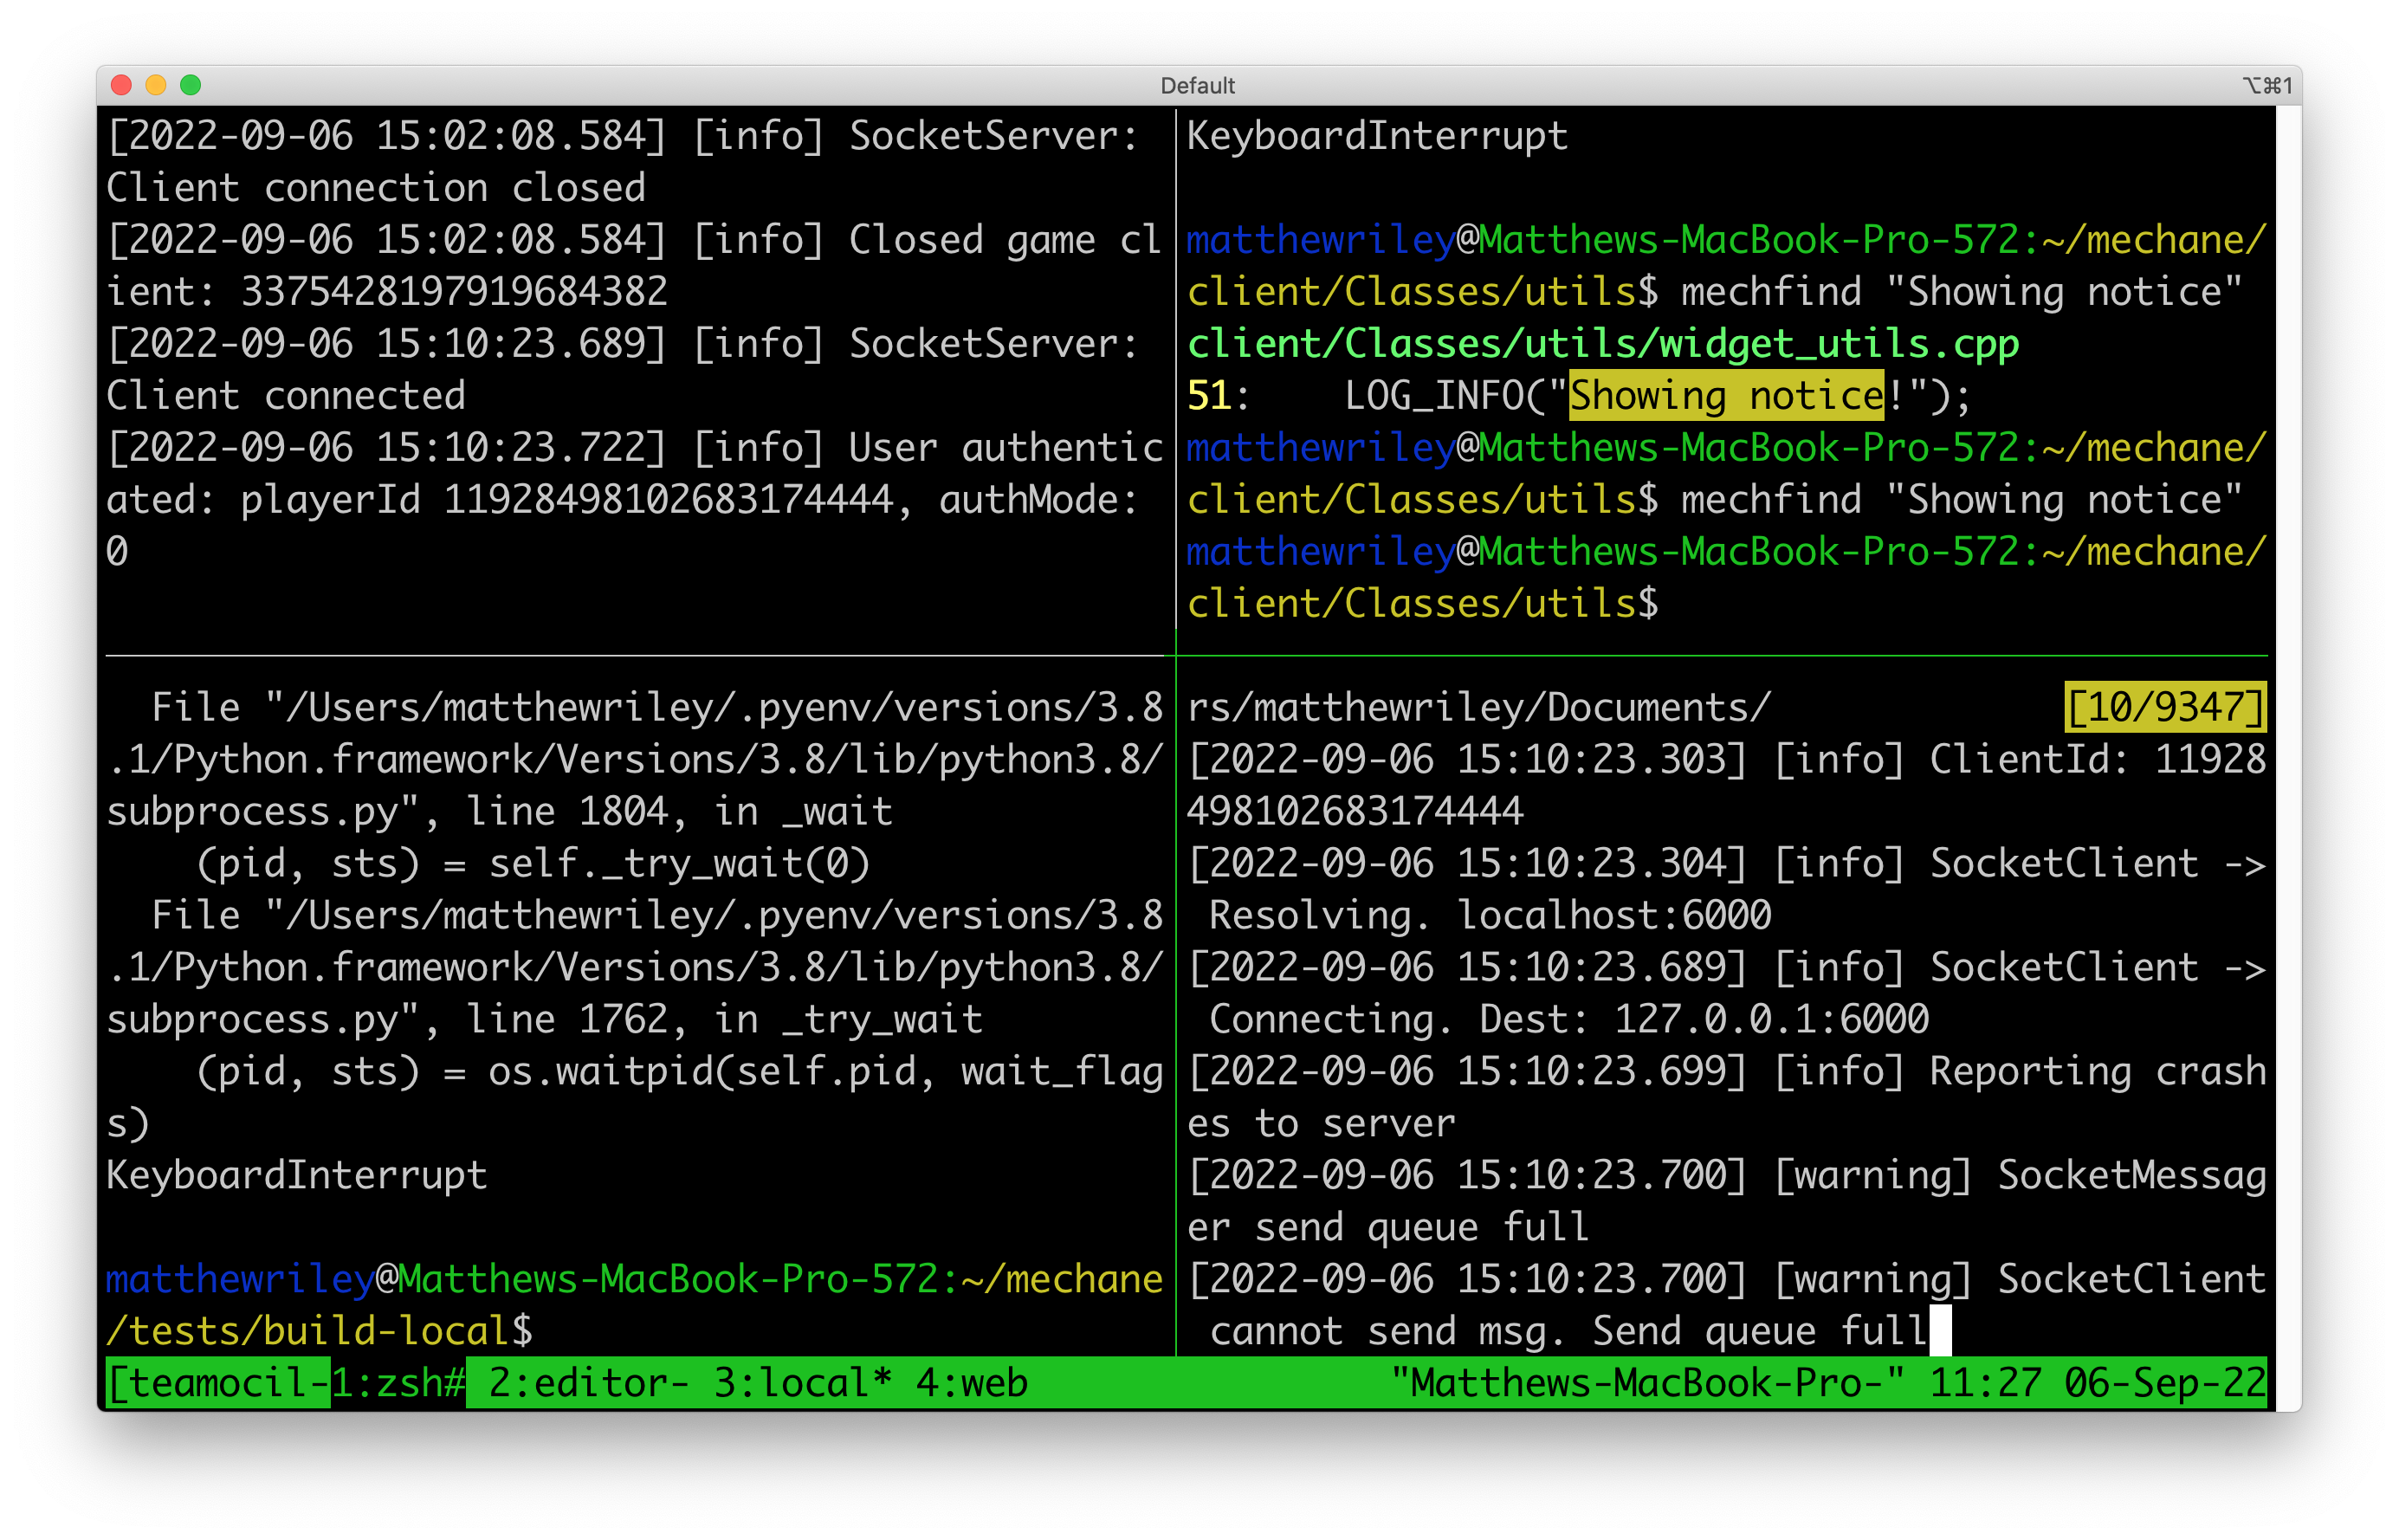Click 'Closed game cl' log entry
2399x1540 pixels.
[x=1005, y=240]
